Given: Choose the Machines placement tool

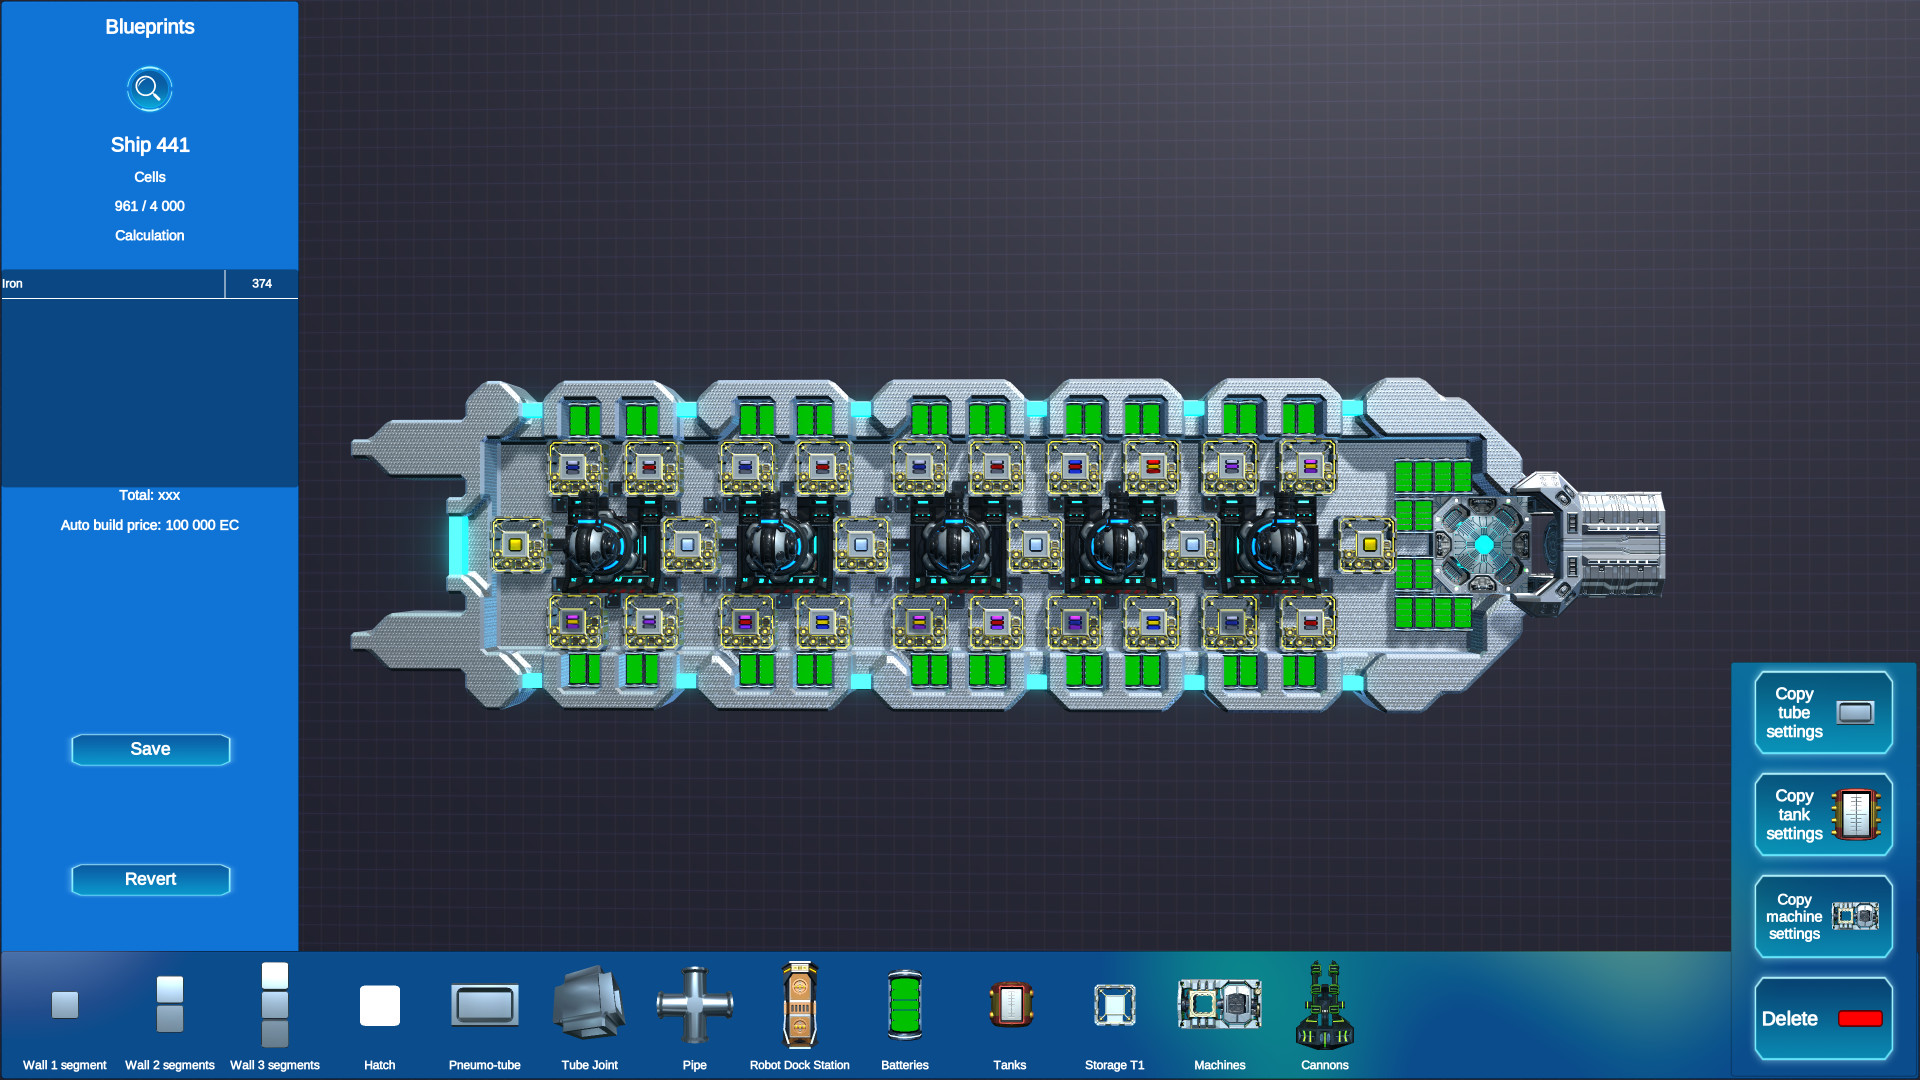Looking at the screenshot, I should point(1219,1005).
